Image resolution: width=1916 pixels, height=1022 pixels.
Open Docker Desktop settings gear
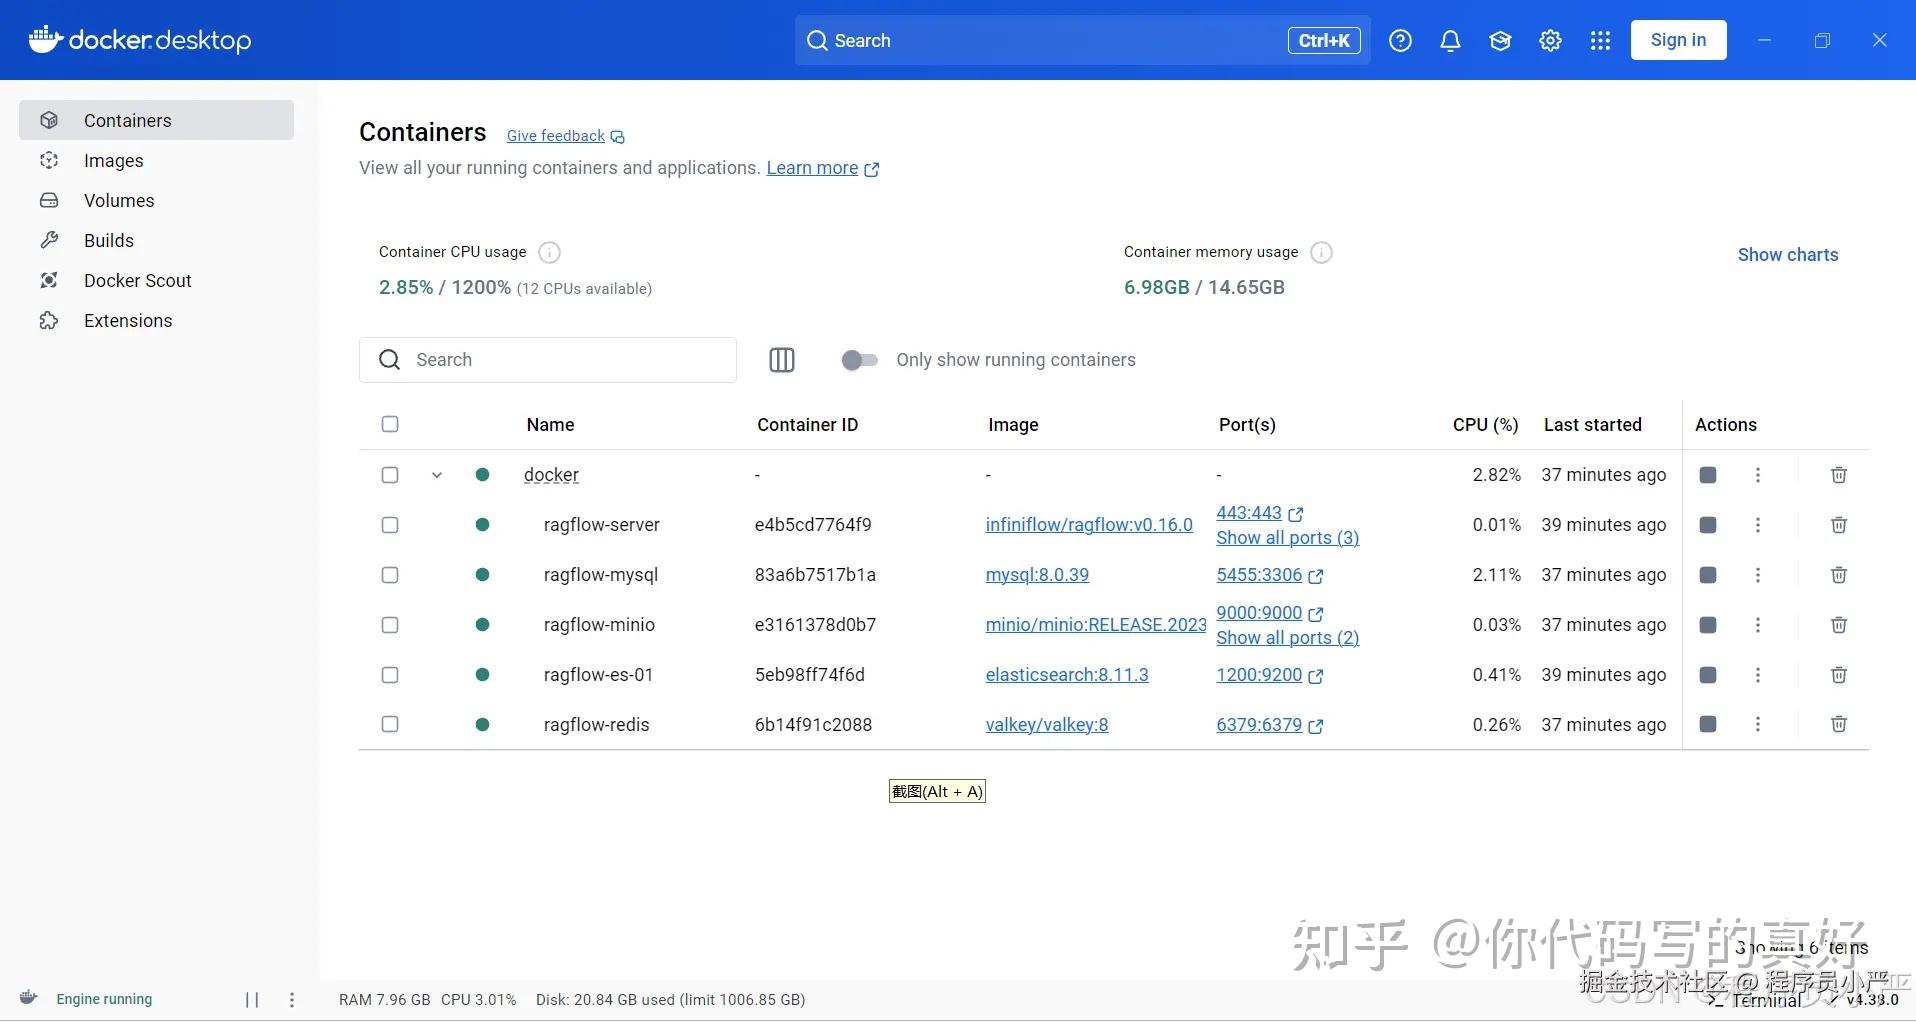(1550, 40)
